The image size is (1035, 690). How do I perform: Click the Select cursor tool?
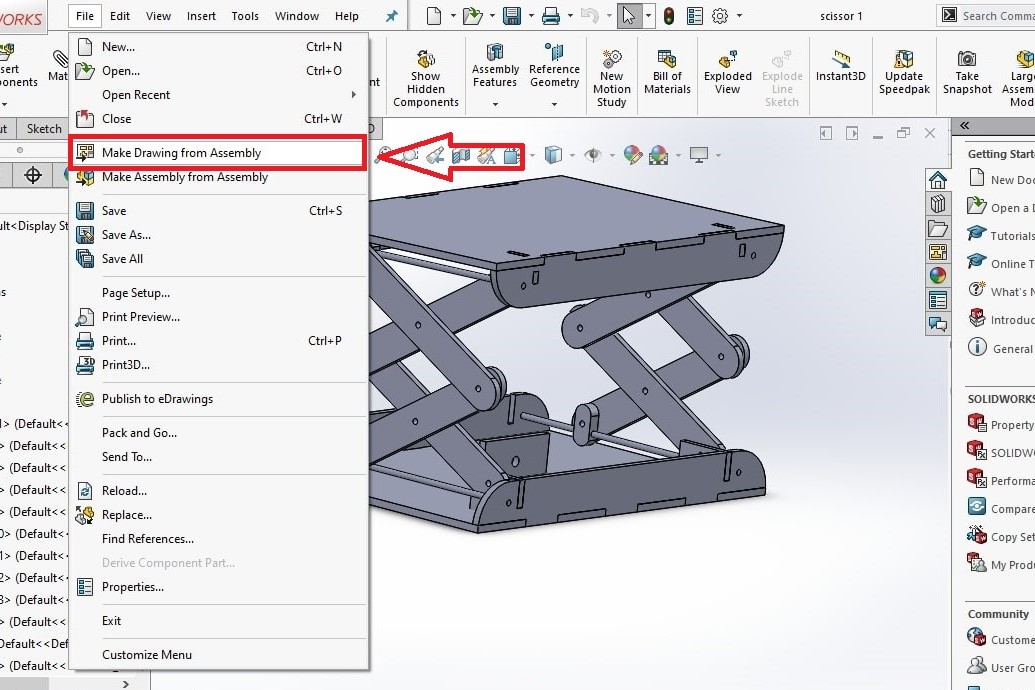tap(629, 16)
